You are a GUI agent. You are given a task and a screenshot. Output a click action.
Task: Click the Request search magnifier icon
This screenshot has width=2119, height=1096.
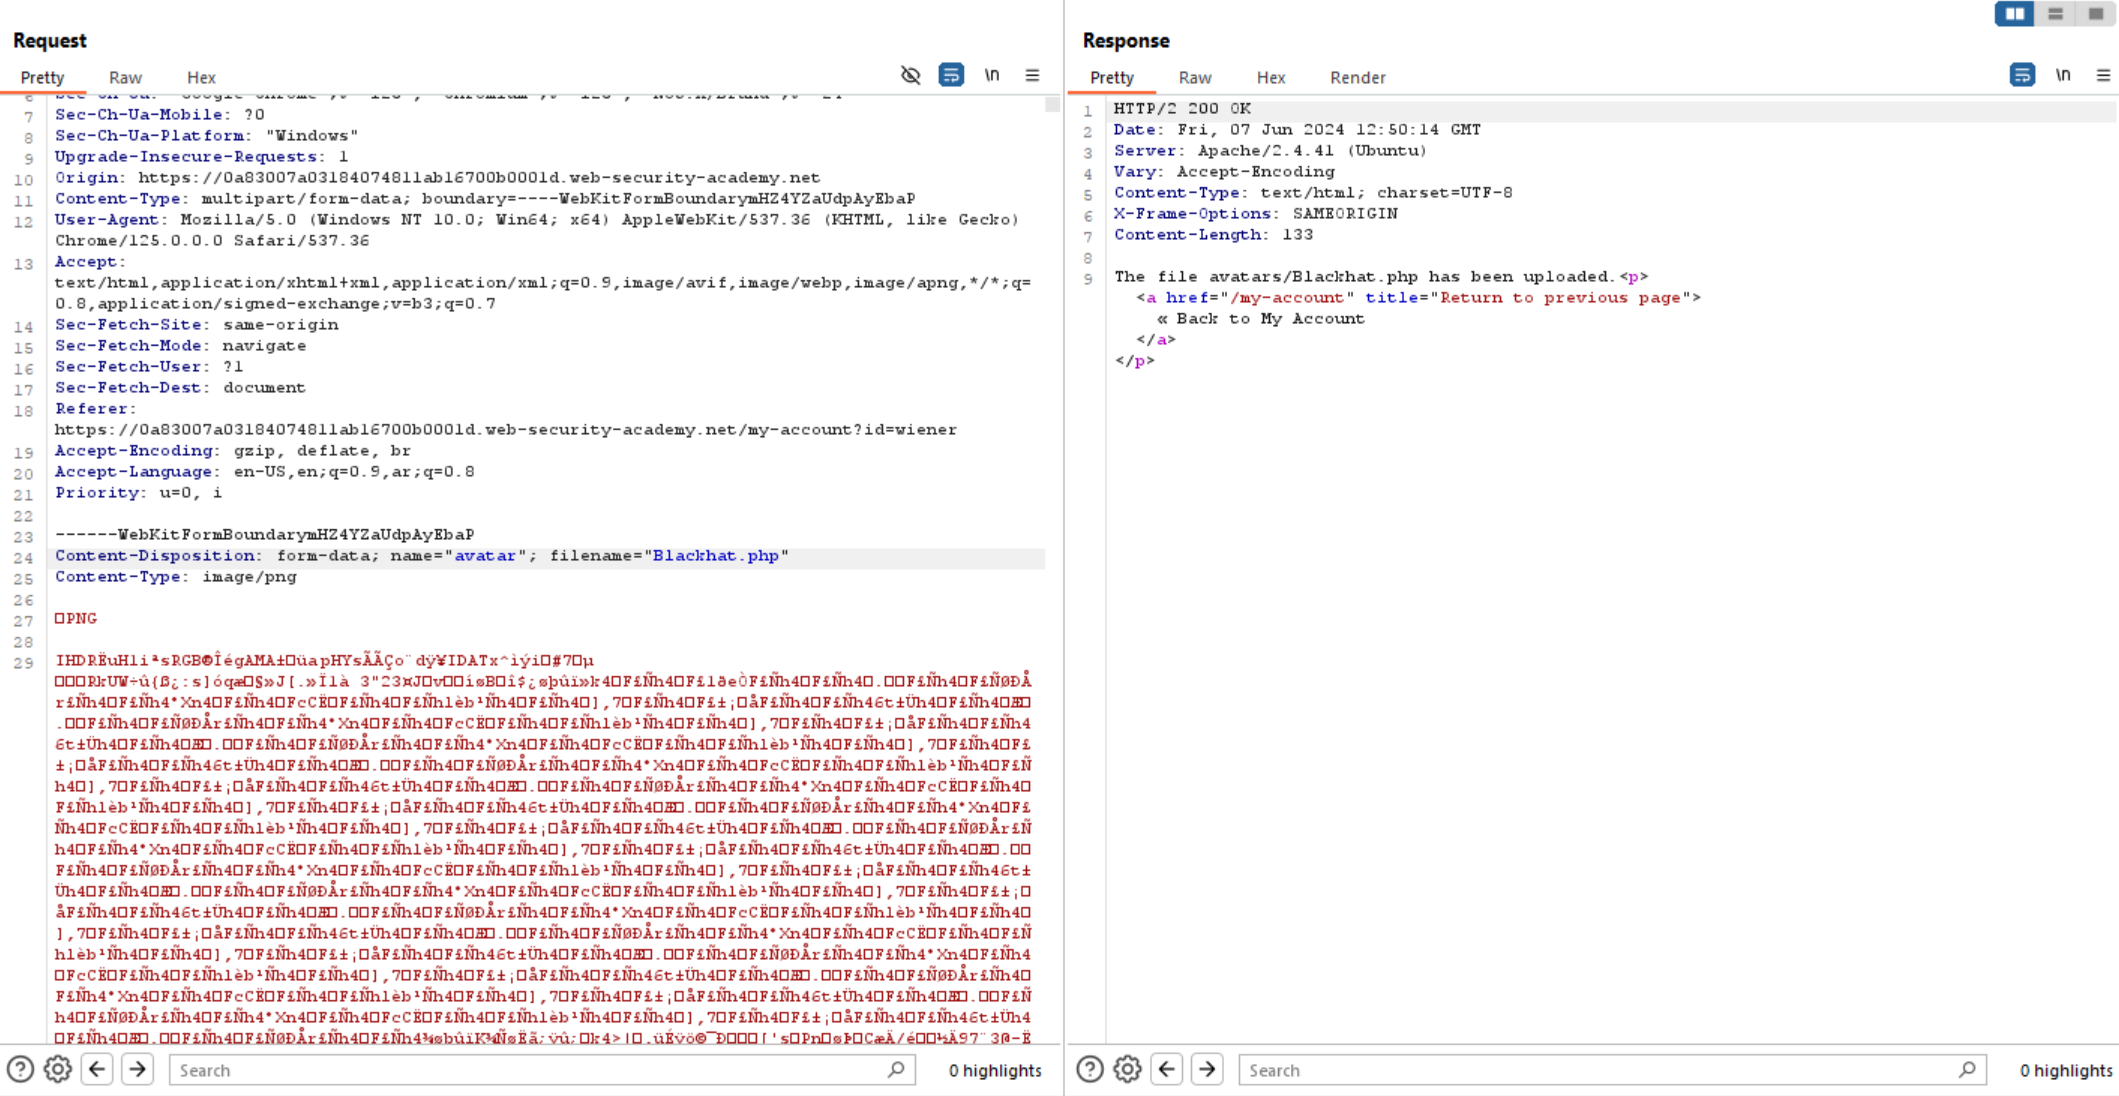click(x=896, y=1069)
